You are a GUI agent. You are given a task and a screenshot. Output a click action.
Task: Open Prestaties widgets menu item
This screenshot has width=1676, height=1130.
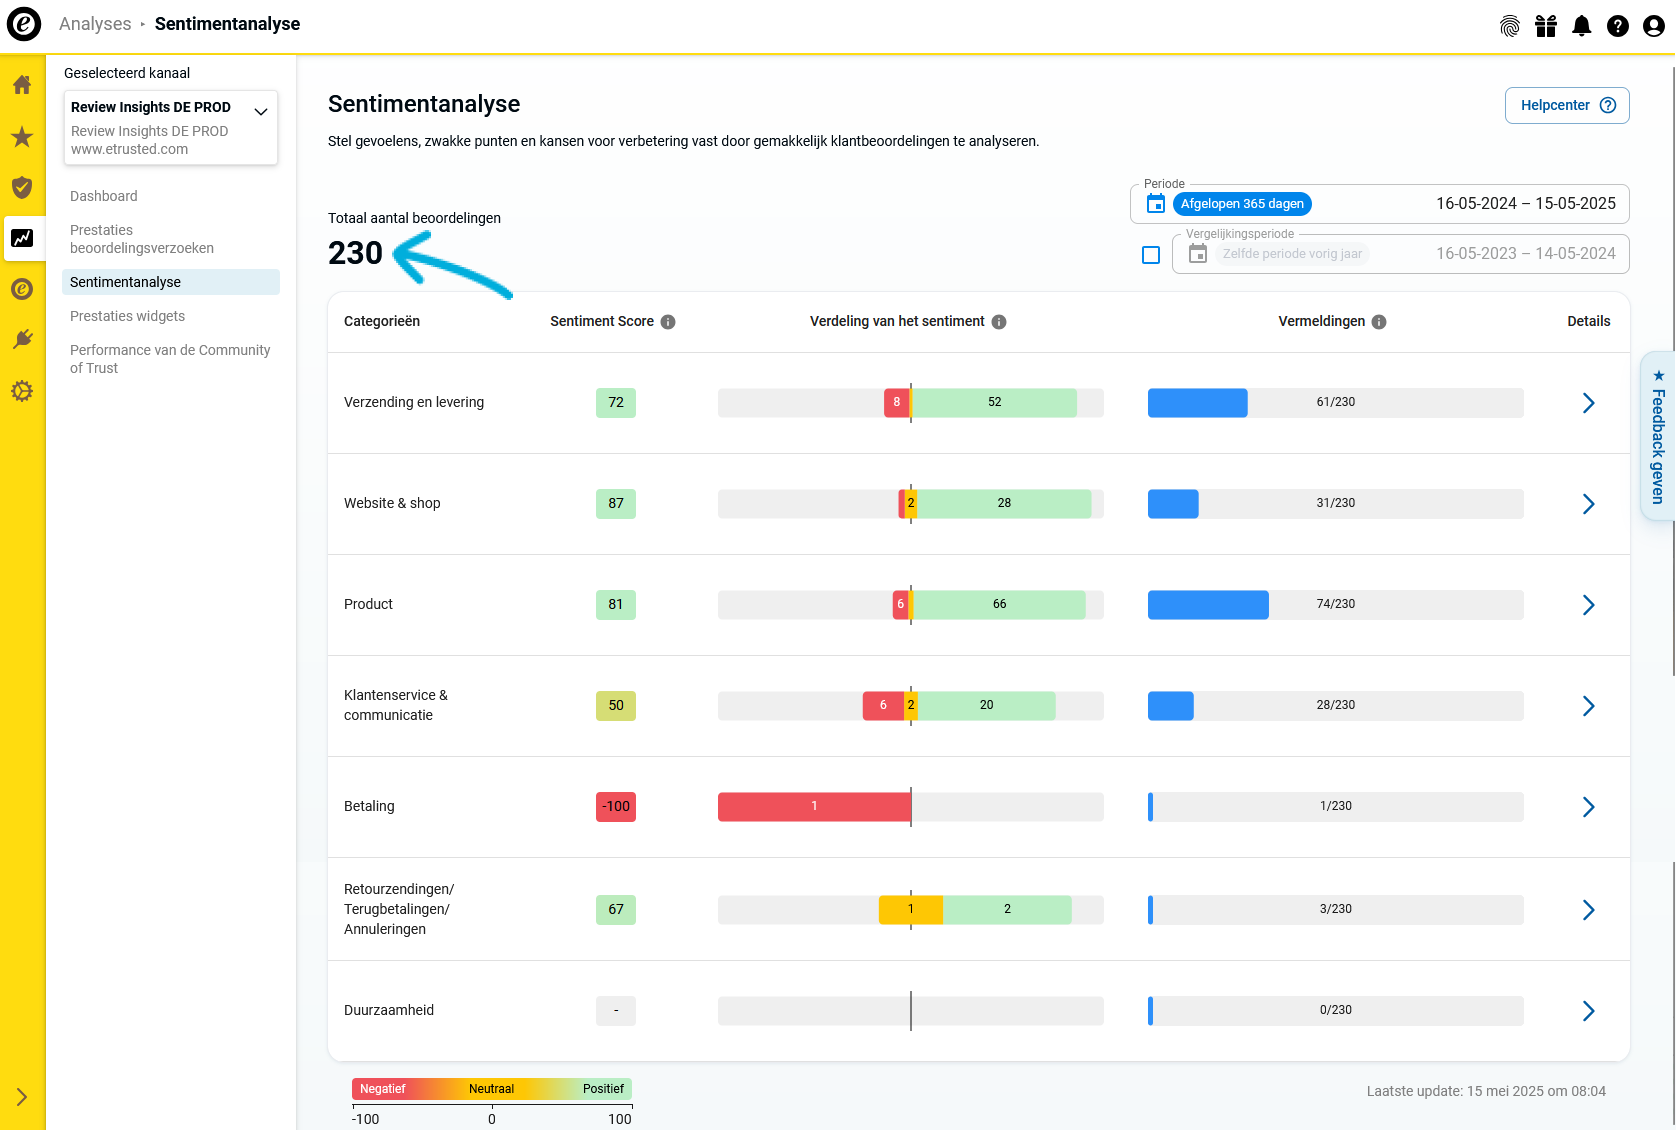(x=128, y=316)
